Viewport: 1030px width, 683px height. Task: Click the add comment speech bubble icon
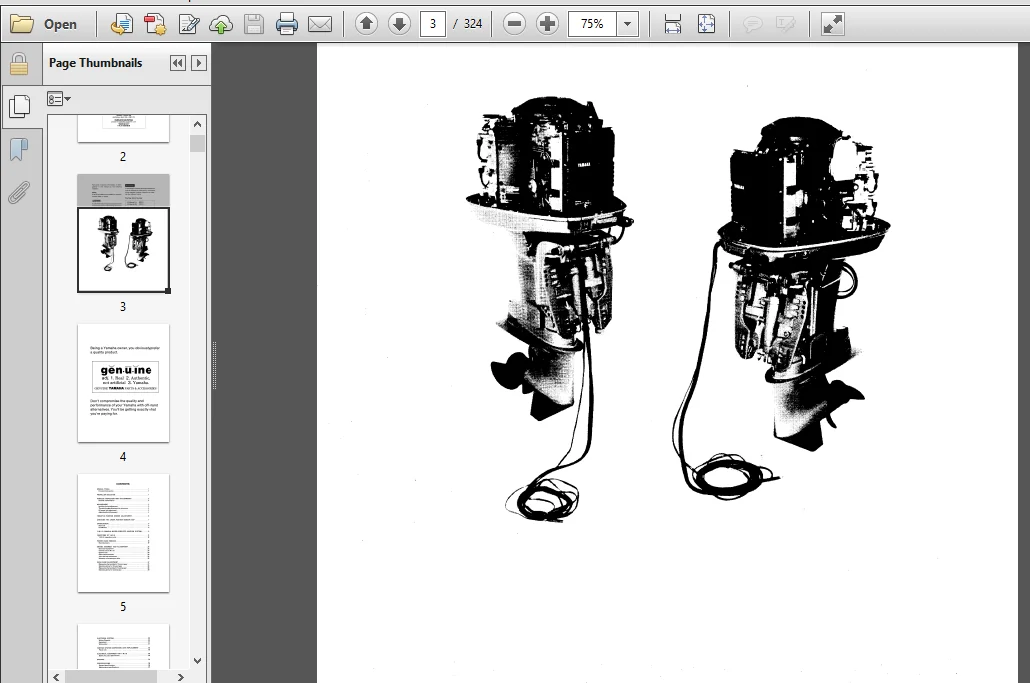752,24
